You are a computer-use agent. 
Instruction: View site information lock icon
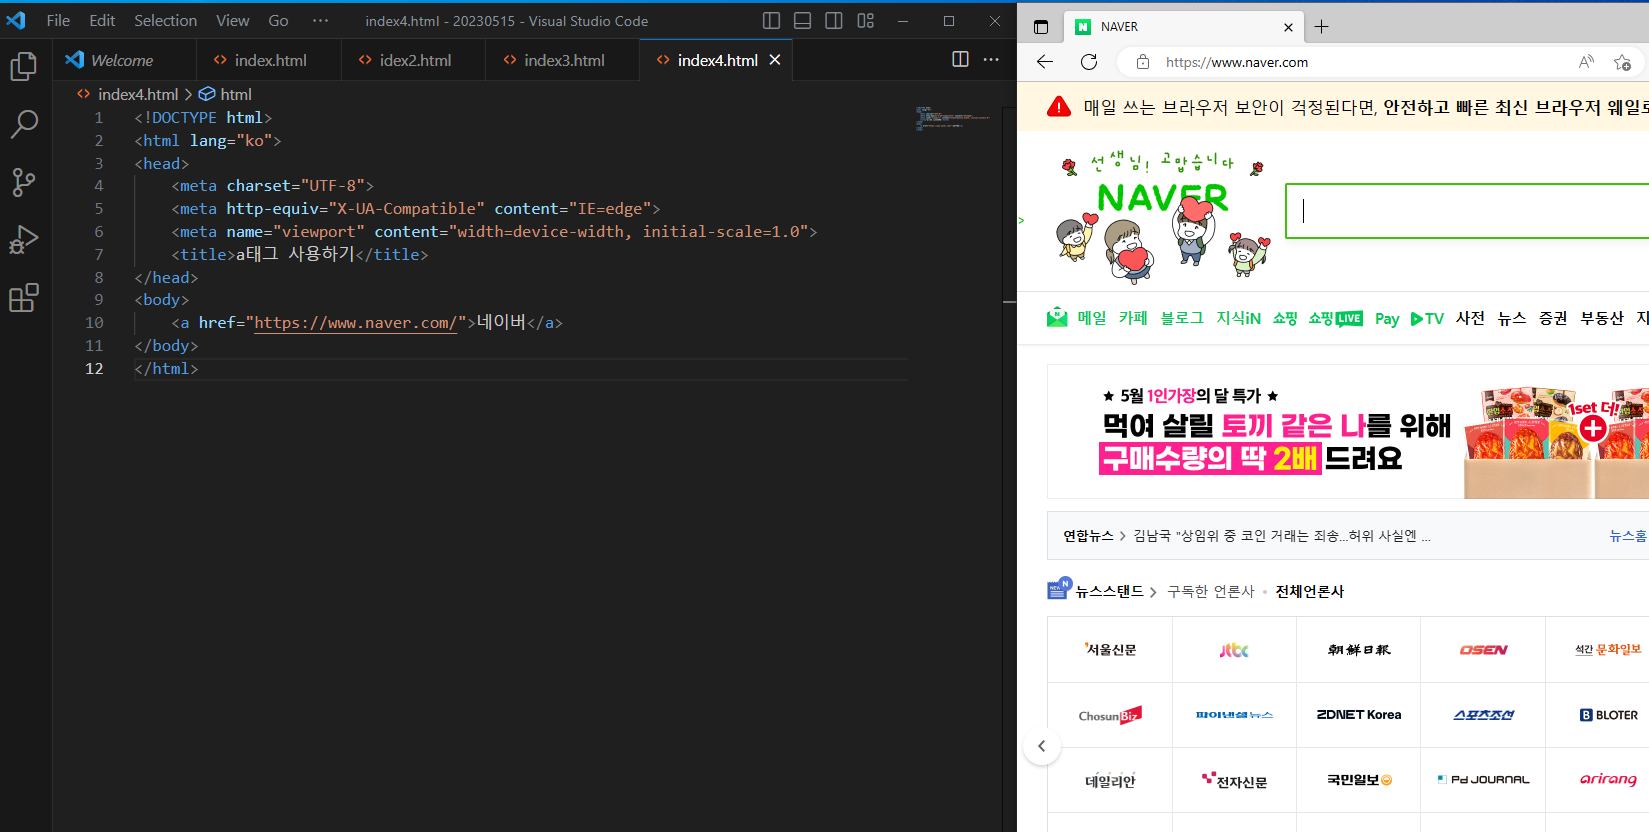pyautogui.click(x=1143, y=62)
